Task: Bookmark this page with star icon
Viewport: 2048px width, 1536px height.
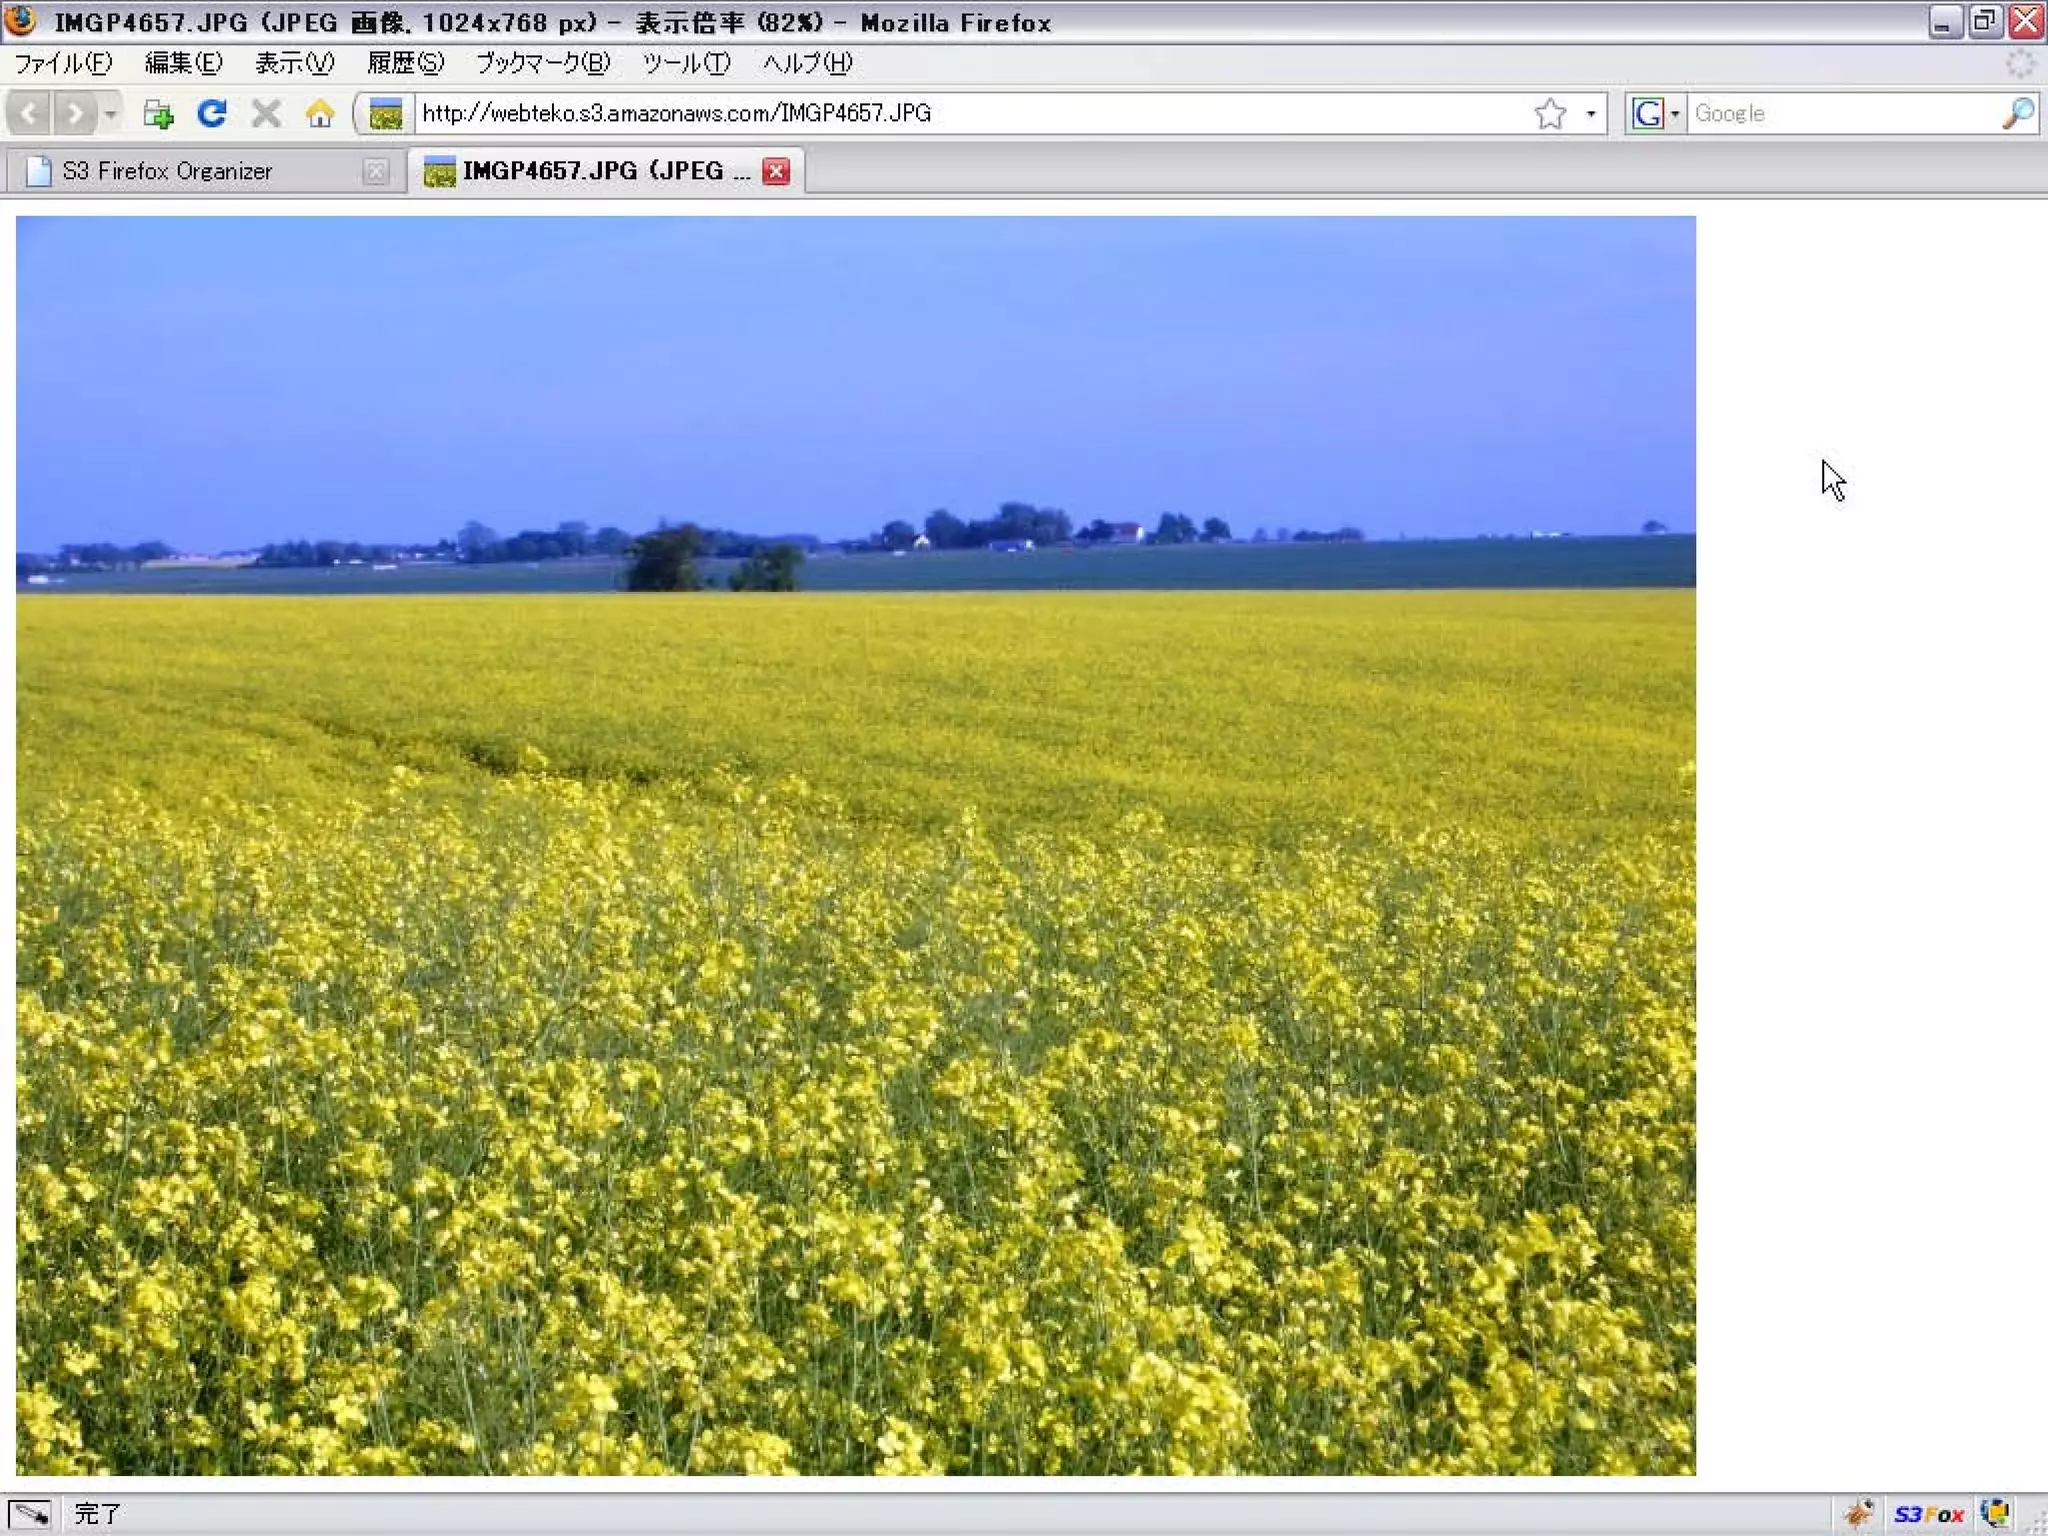Action: tap(1550, 113)
